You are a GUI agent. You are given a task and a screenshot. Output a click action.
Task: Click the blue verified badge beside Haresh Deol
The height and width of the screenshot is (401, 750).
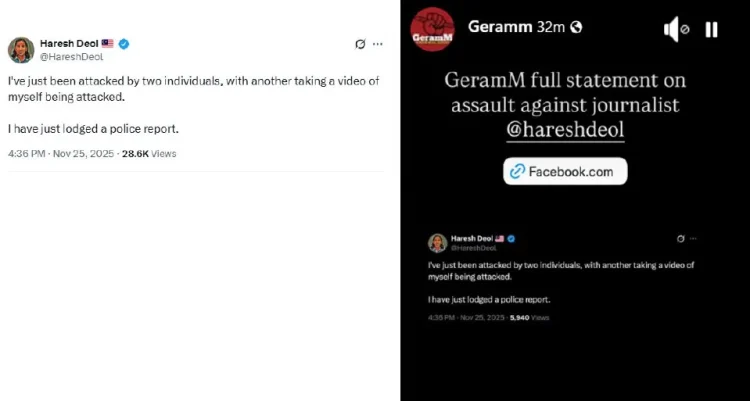124,44
